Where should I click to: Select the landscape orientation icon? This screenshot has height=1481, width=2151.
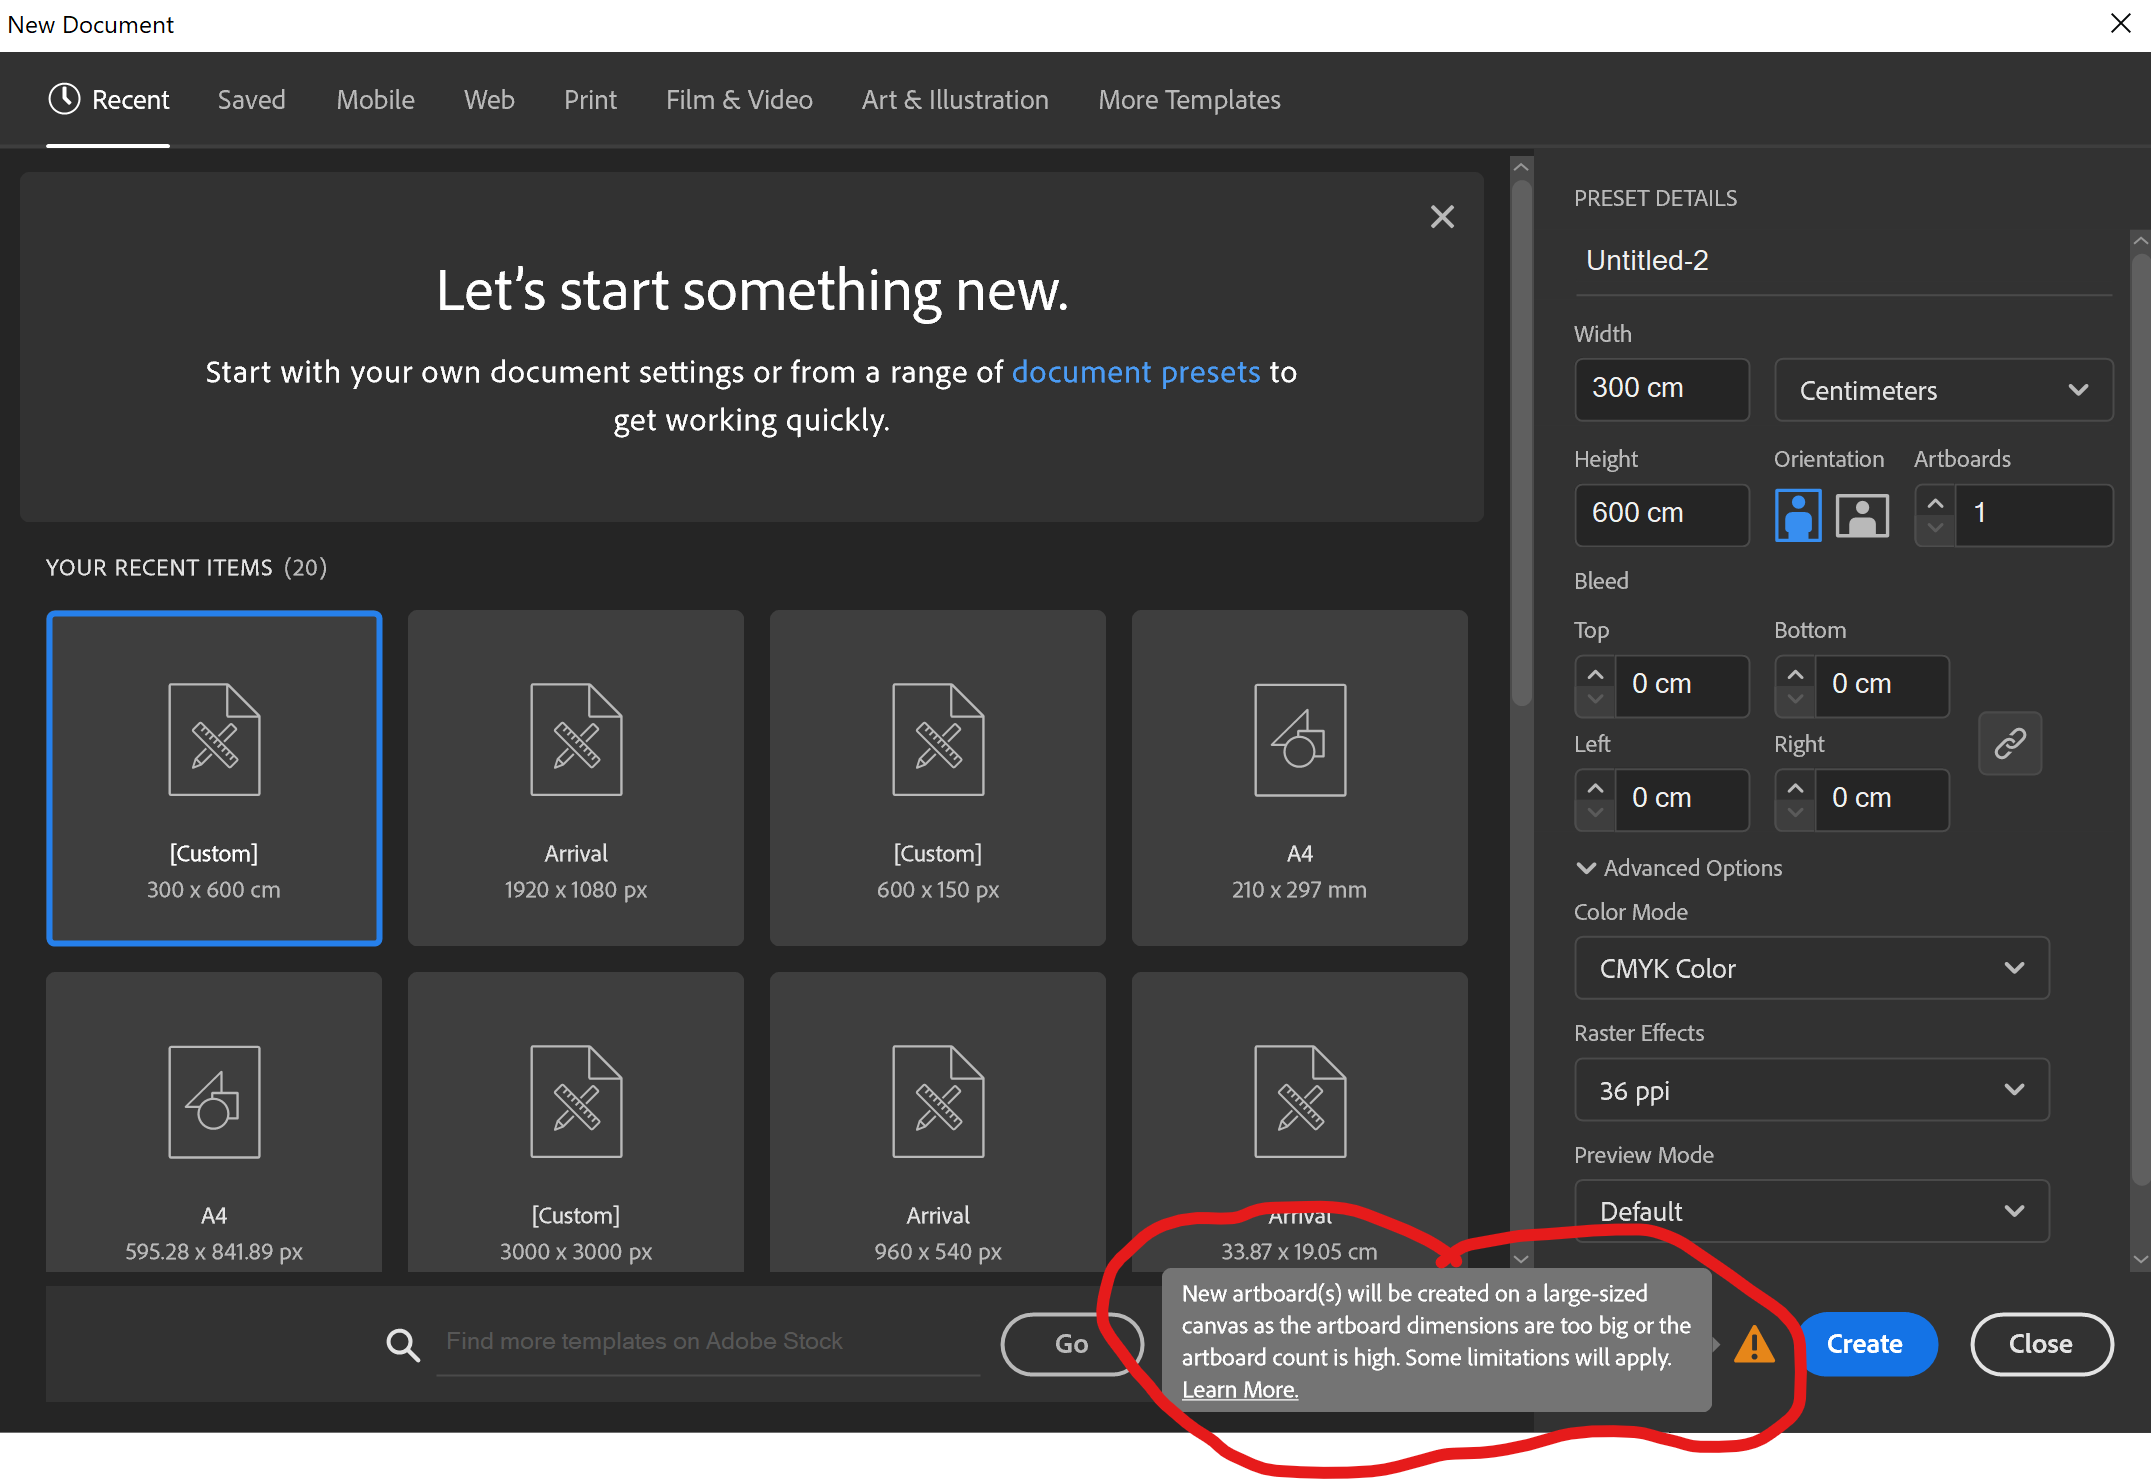tap(1861, 514)
